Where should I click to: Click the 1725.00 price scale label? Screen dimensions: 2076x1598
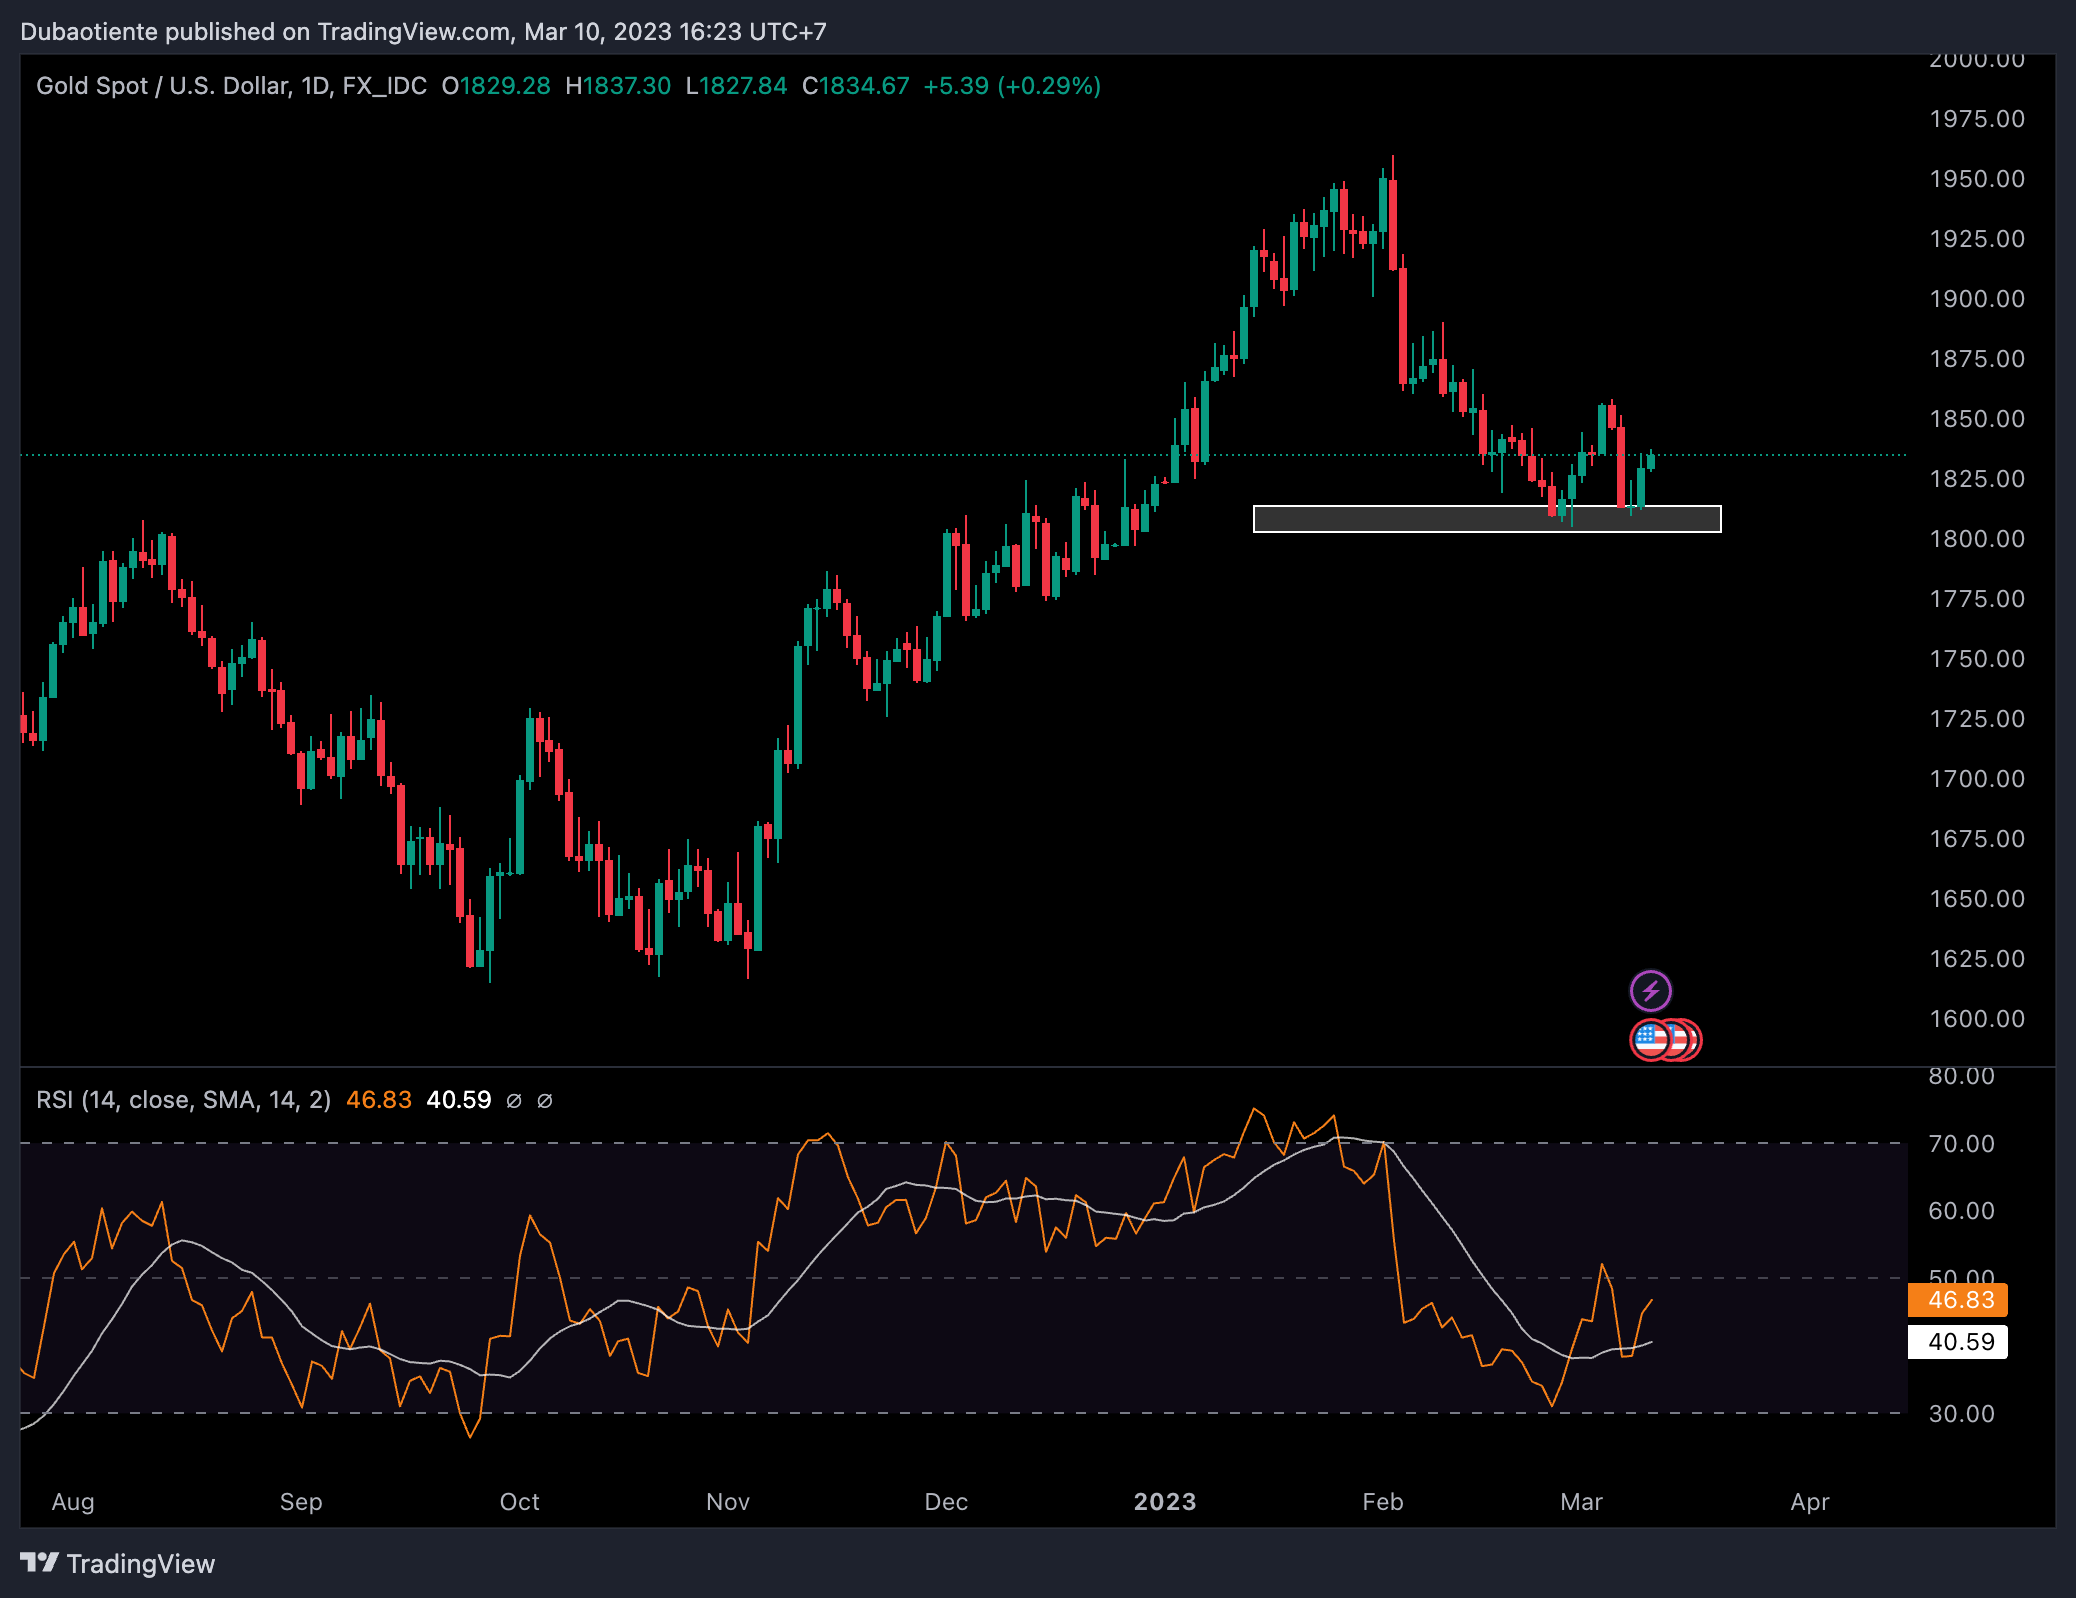(1977, 719)
